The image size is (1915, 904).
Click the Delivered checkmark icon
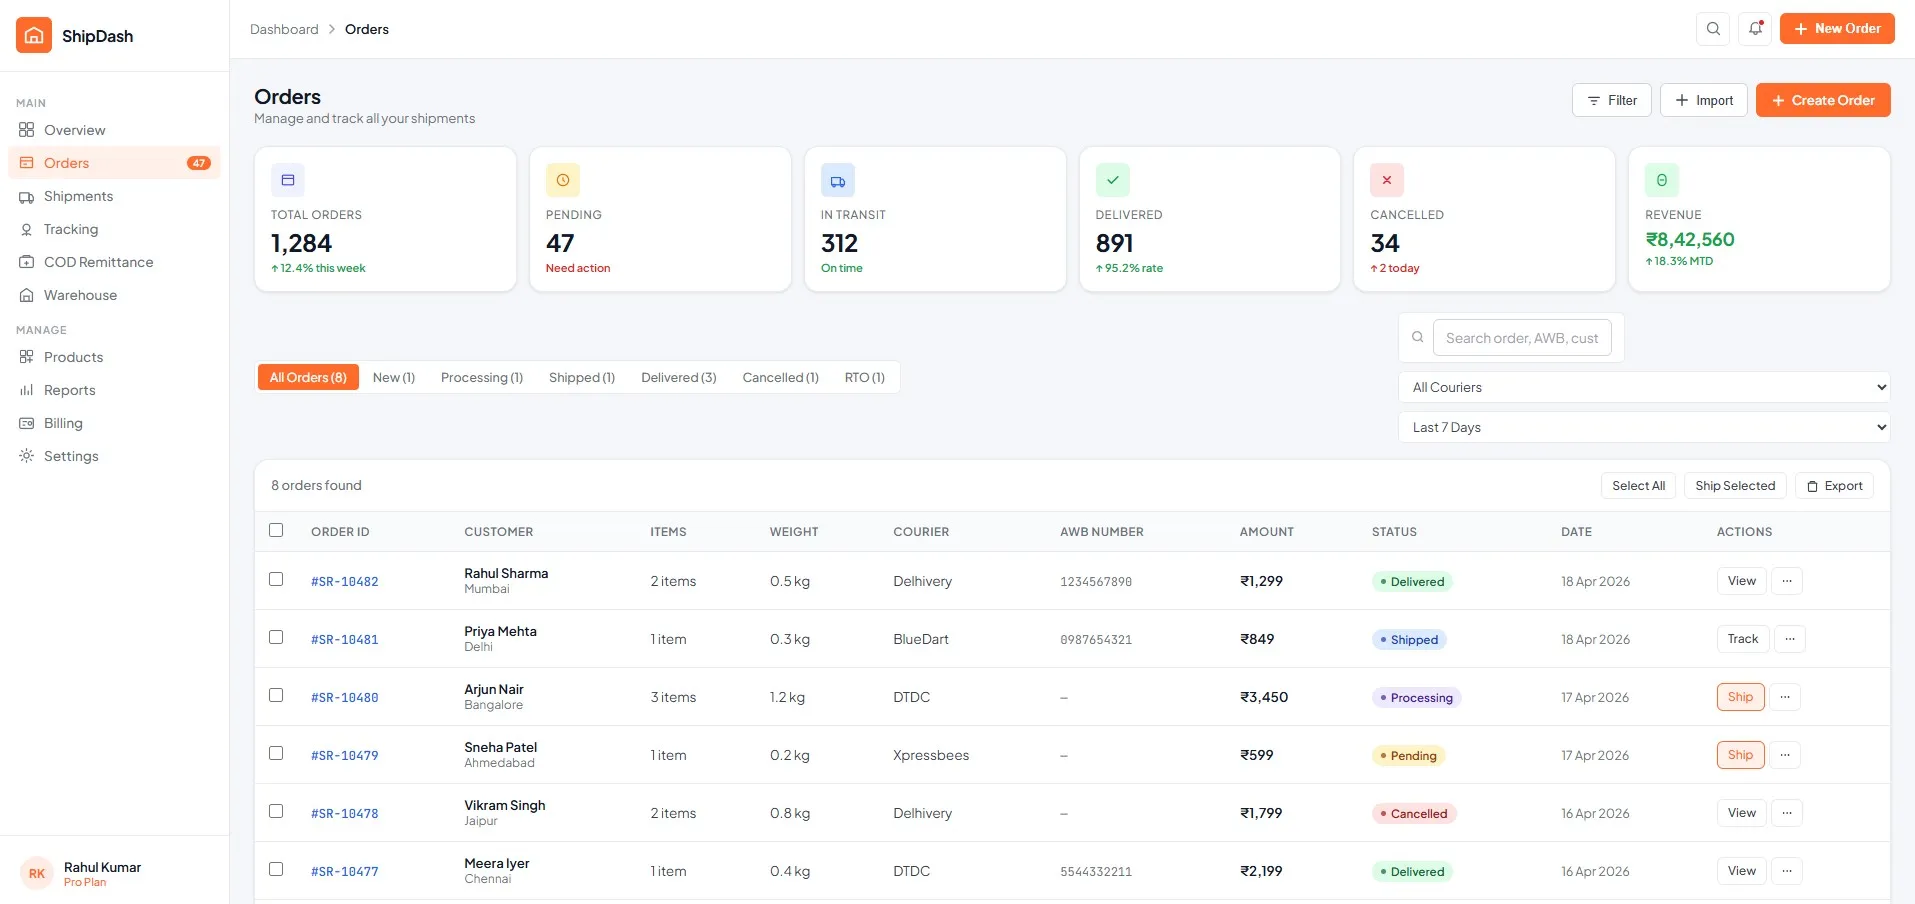1112,180
